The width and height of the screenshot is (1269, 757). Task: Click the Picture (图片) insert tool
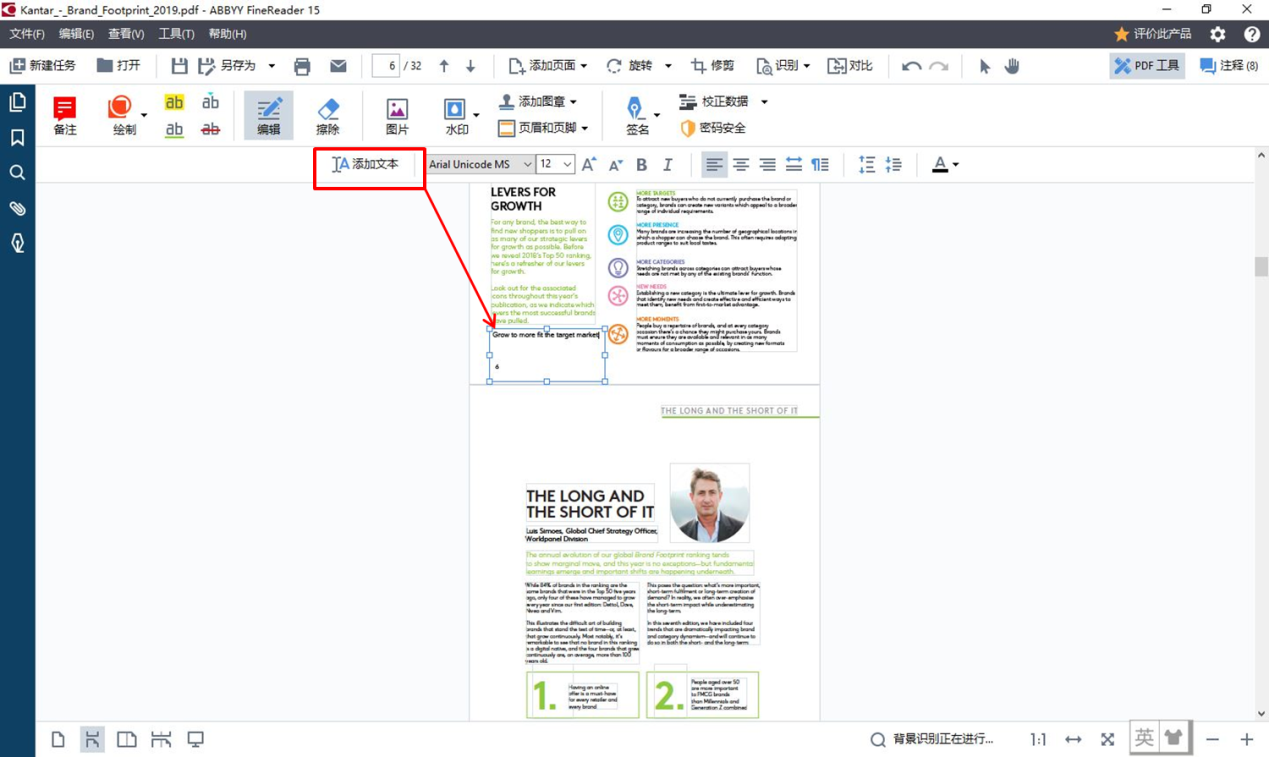point(397,115)
